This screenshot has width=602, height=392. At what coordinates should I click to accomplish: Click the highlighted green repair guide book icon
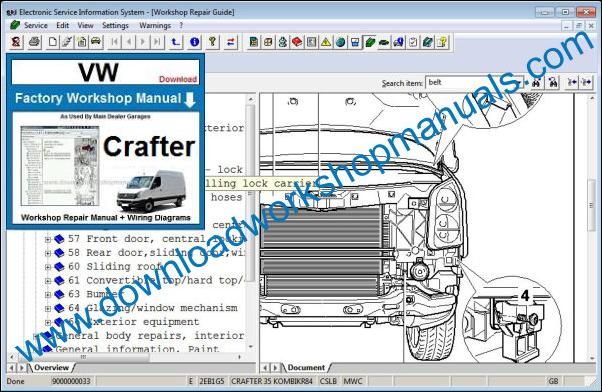[370, 42]
